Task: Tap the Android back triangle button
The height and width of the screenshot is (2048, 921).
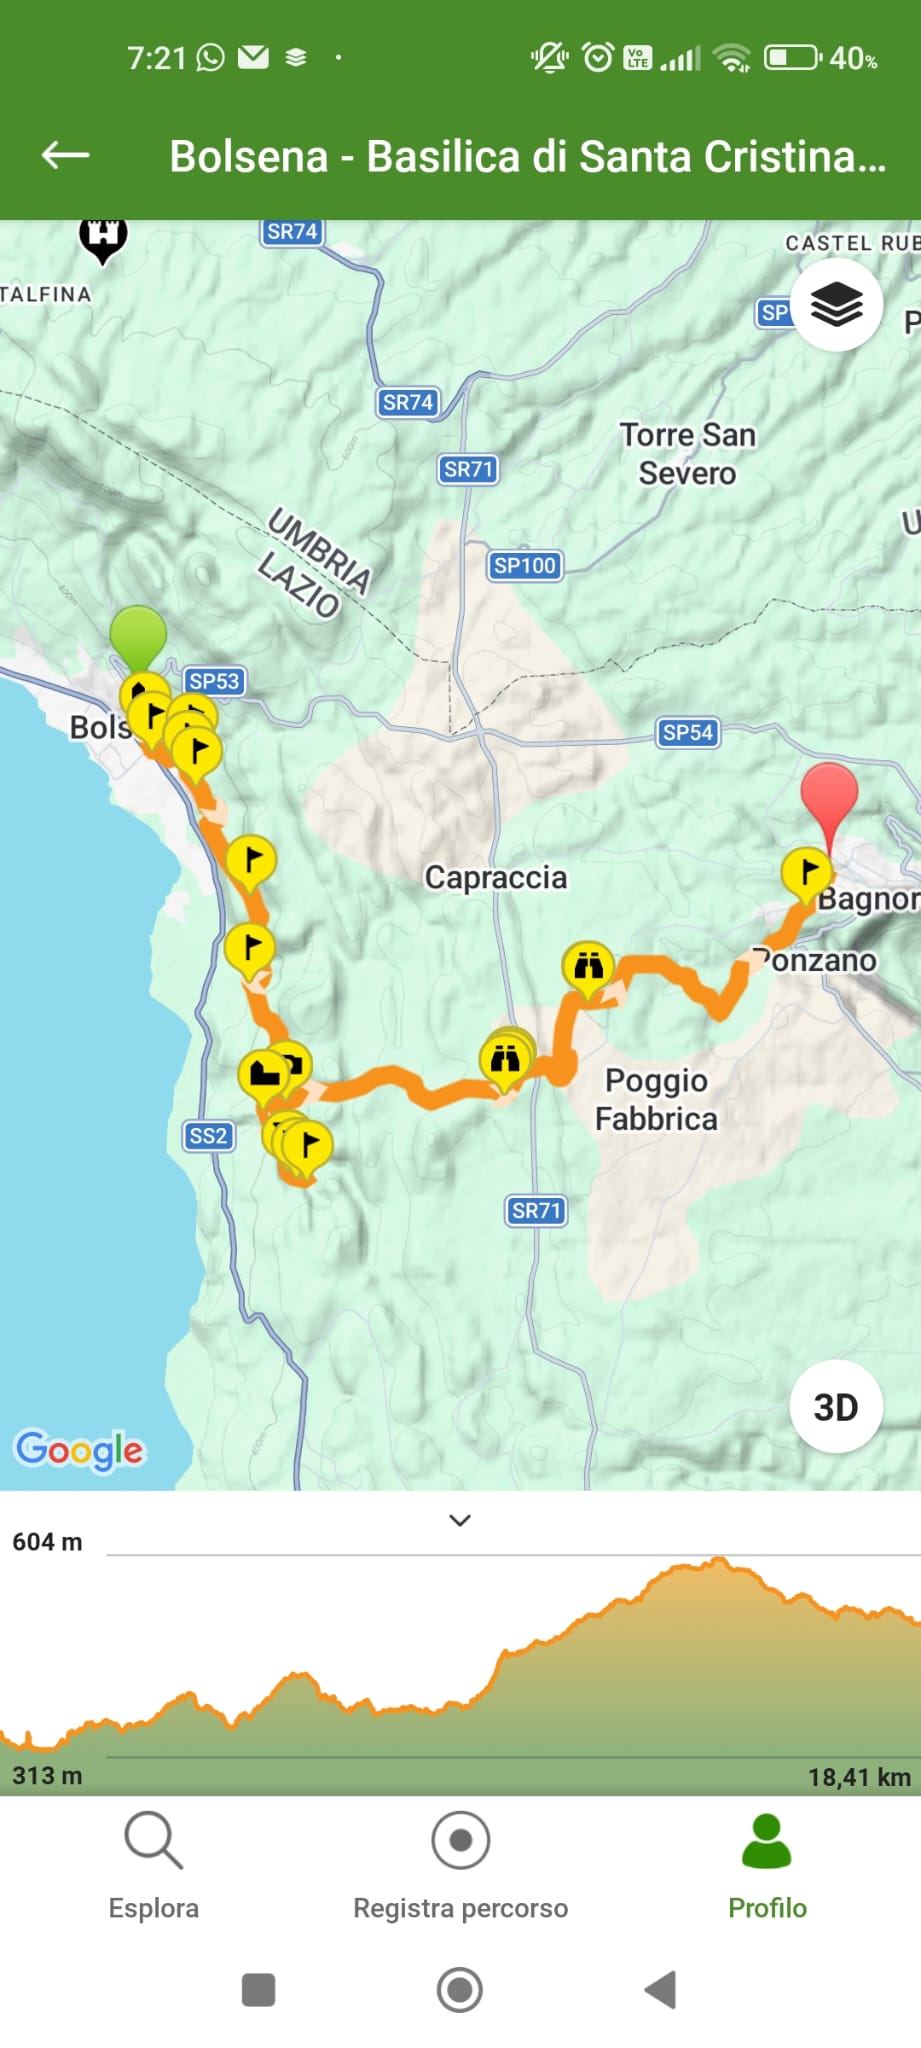Action: (x=661, y=1989)
